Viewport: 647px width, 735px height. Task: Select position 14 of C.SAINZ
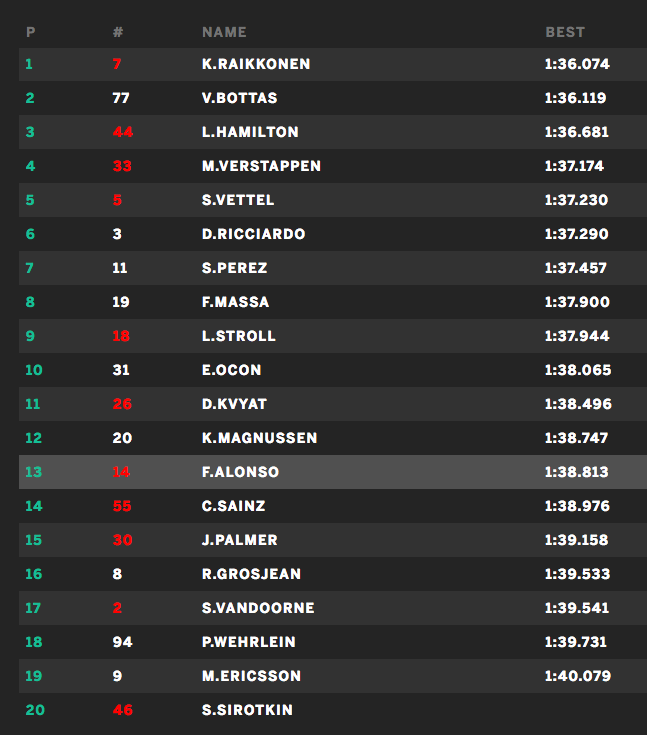[34, 506]
